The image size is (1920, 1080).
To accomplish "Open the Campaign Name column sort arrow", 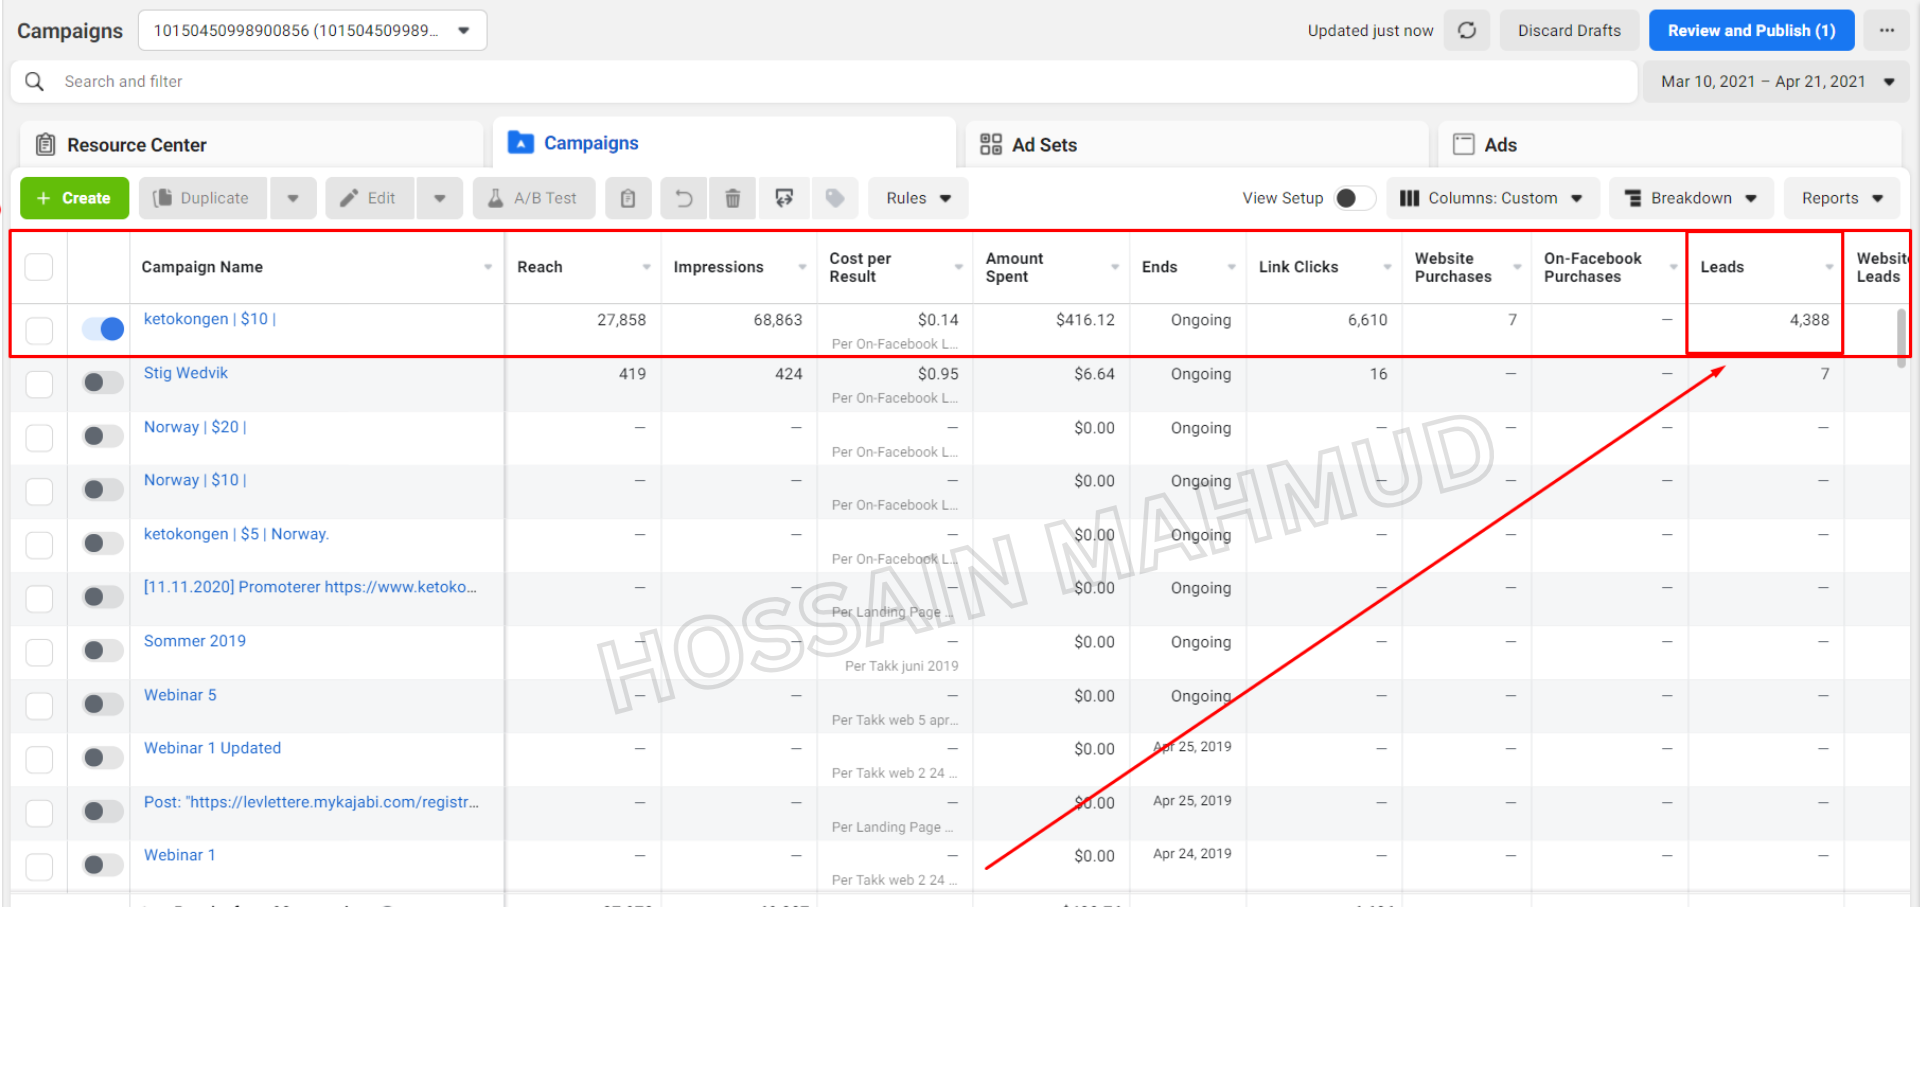I will click(x=488, y=267).
